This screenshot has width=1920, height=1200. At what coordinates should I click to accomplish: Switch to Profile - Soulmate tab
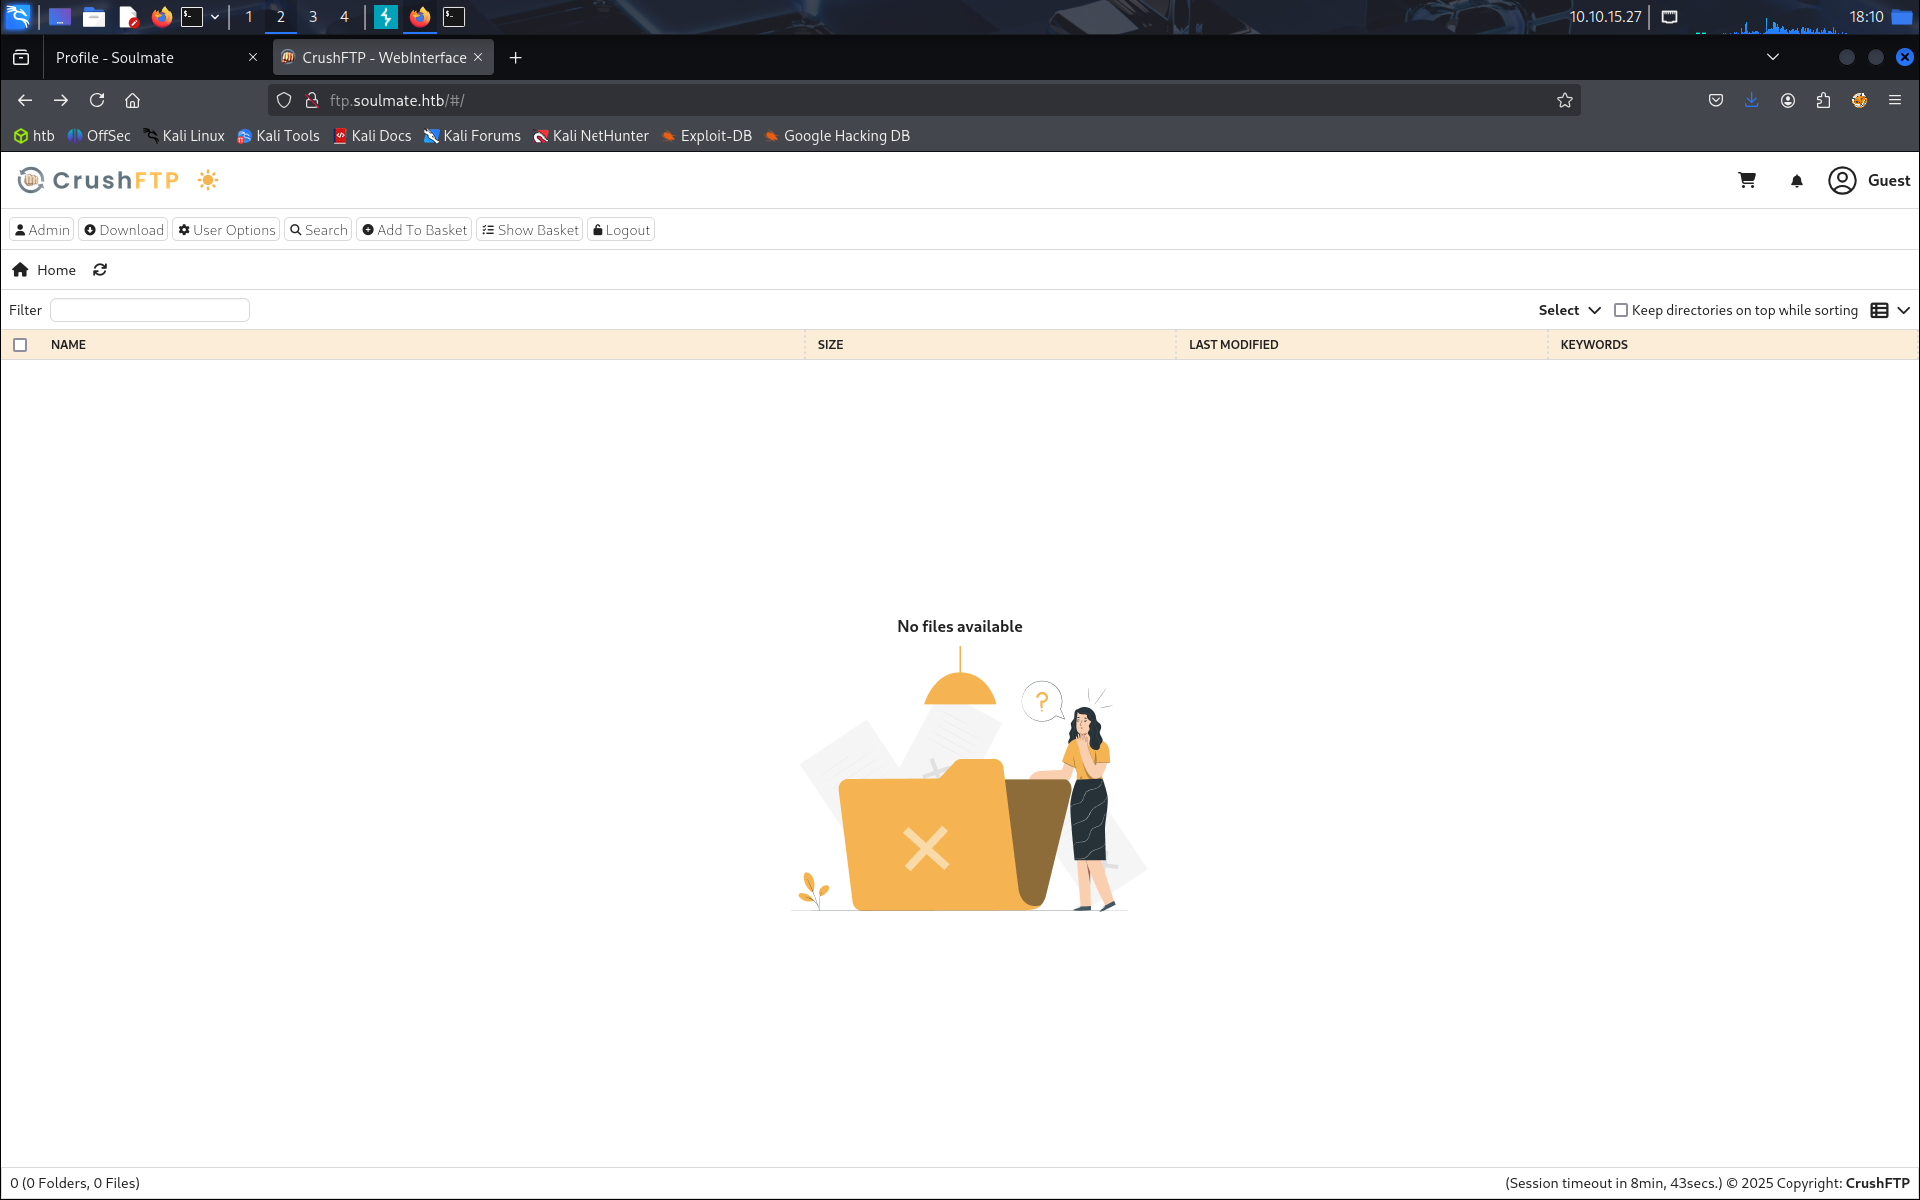click(150, 58)
